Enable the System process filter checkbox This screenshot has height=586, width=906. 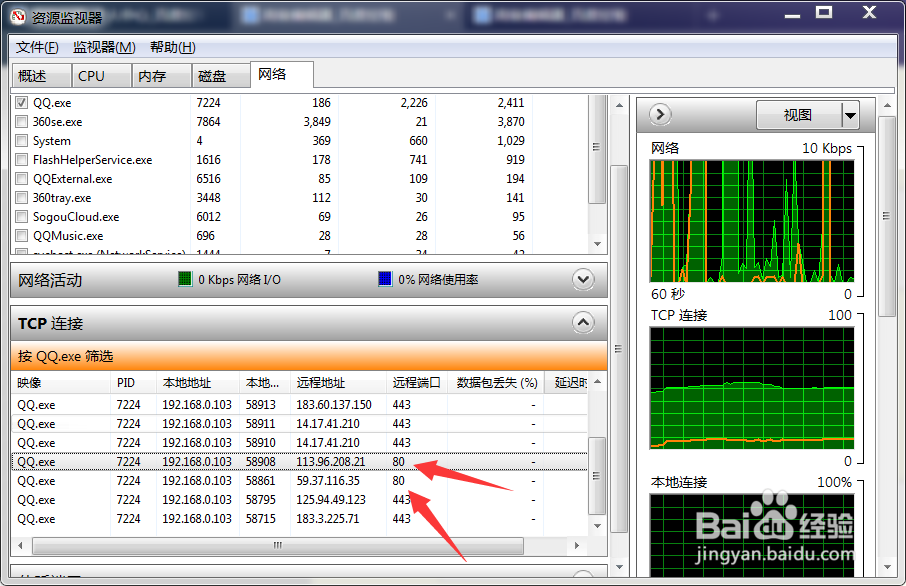pos(21,140)
